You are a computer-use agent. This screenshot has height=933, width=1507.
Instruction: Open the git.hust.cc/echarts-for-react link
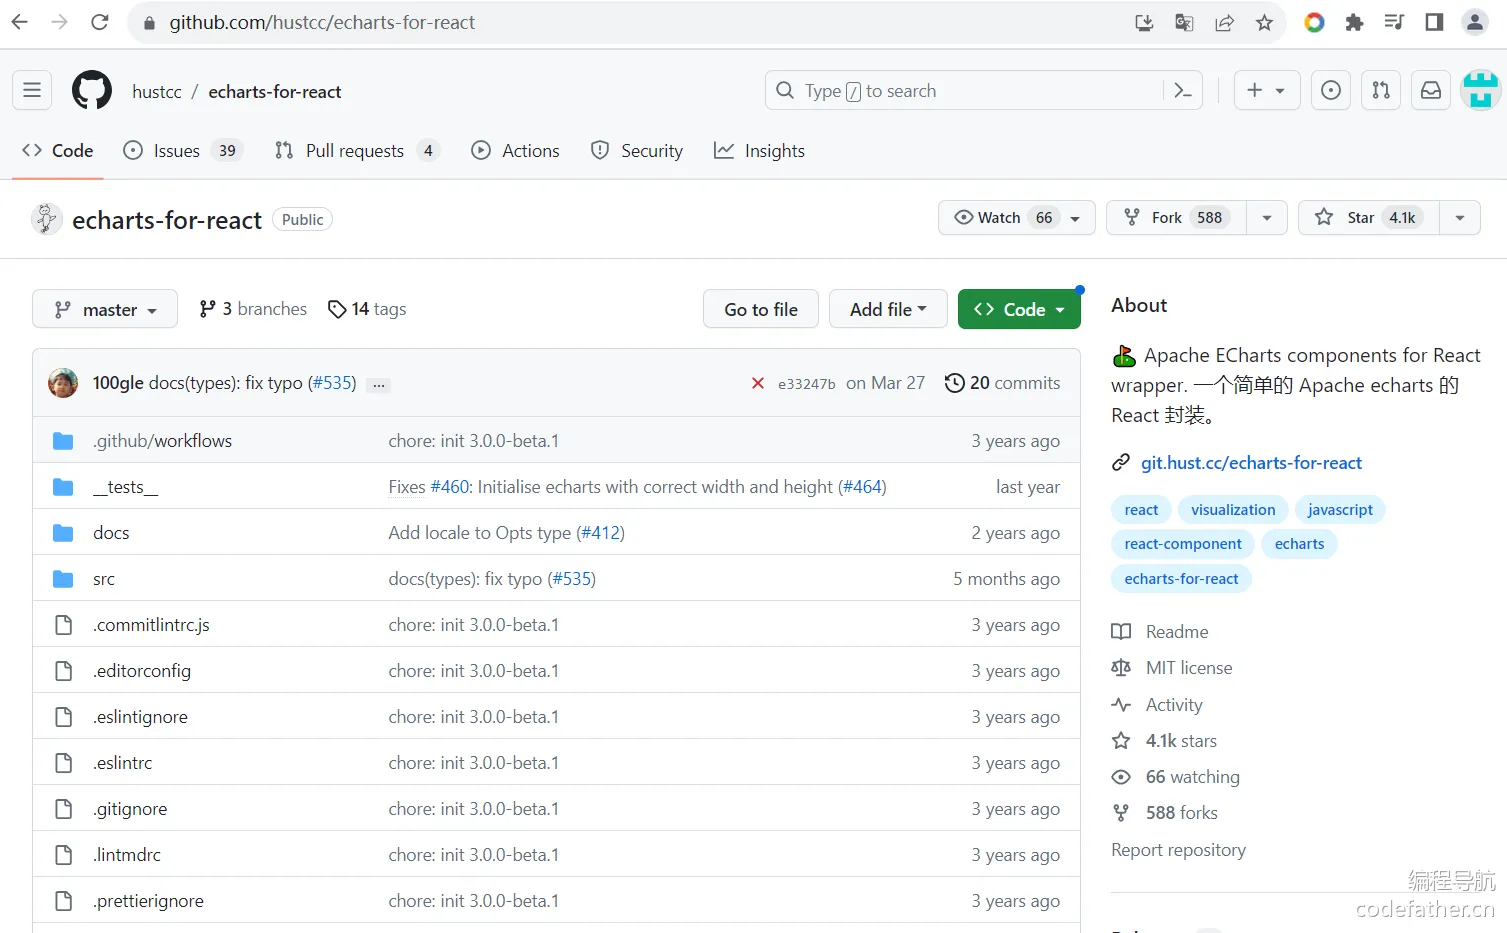click(x=1251, y=463)
